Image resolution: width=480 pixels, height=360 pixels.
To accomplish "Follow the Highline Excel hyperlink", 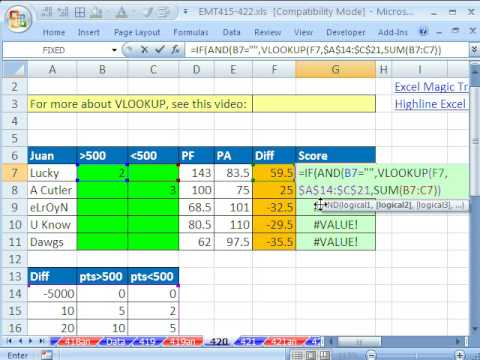I will [x=430, y=104].
